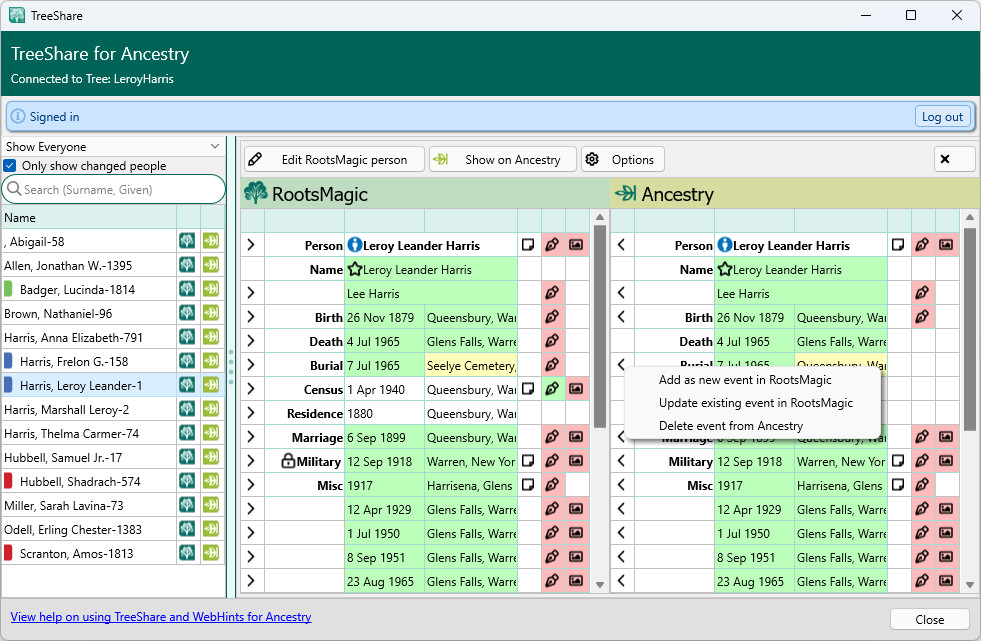Choose Add as new event in RootsMagic
Image resolution: width=981 pixels, height=641 pixels.
coord(745,380)
